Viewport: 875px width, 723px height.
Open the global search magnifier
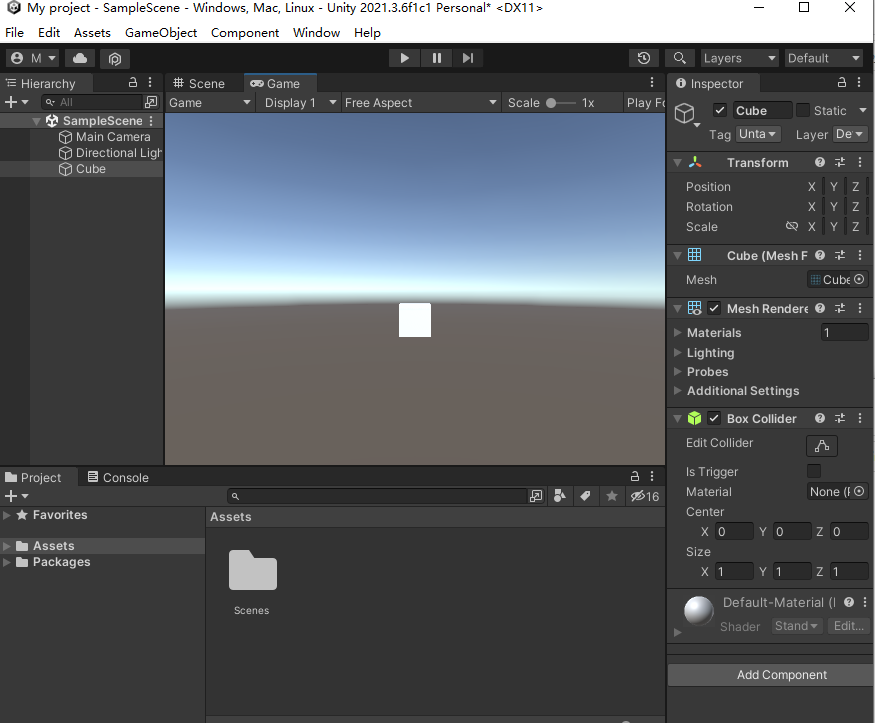pyautogui.click(x=680, y=58)
